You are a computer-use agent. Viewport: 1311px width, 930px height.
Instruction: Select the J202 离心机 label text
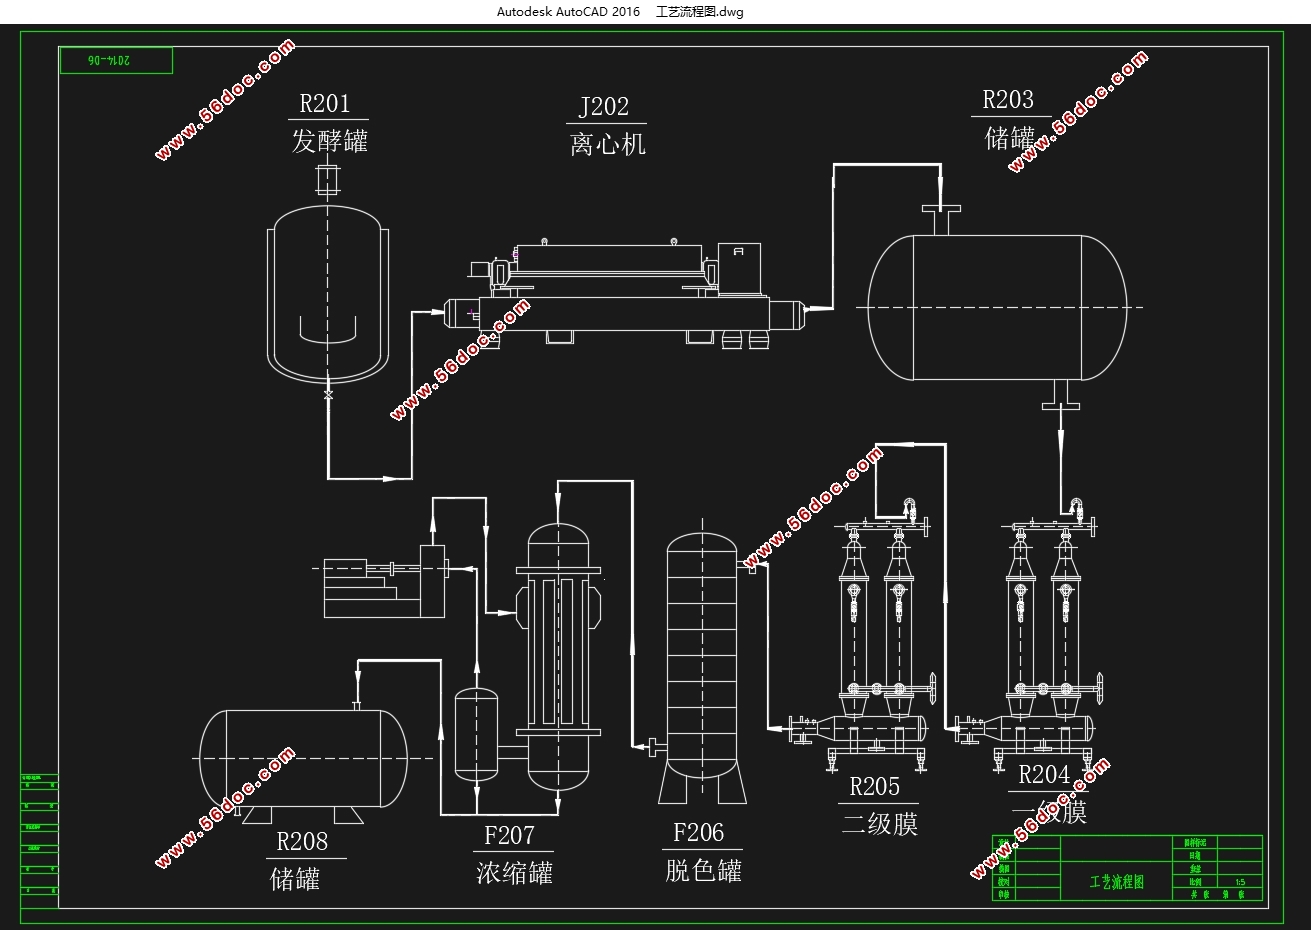coord(606,126)
